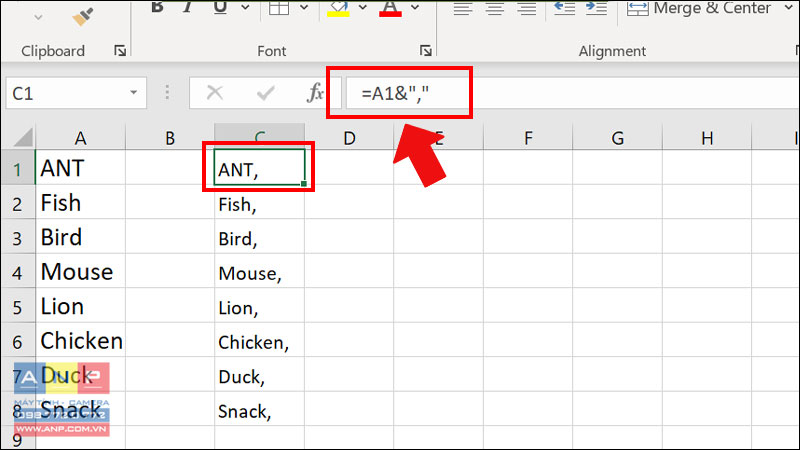Click the Format Painter brush icon

[83, 16]
